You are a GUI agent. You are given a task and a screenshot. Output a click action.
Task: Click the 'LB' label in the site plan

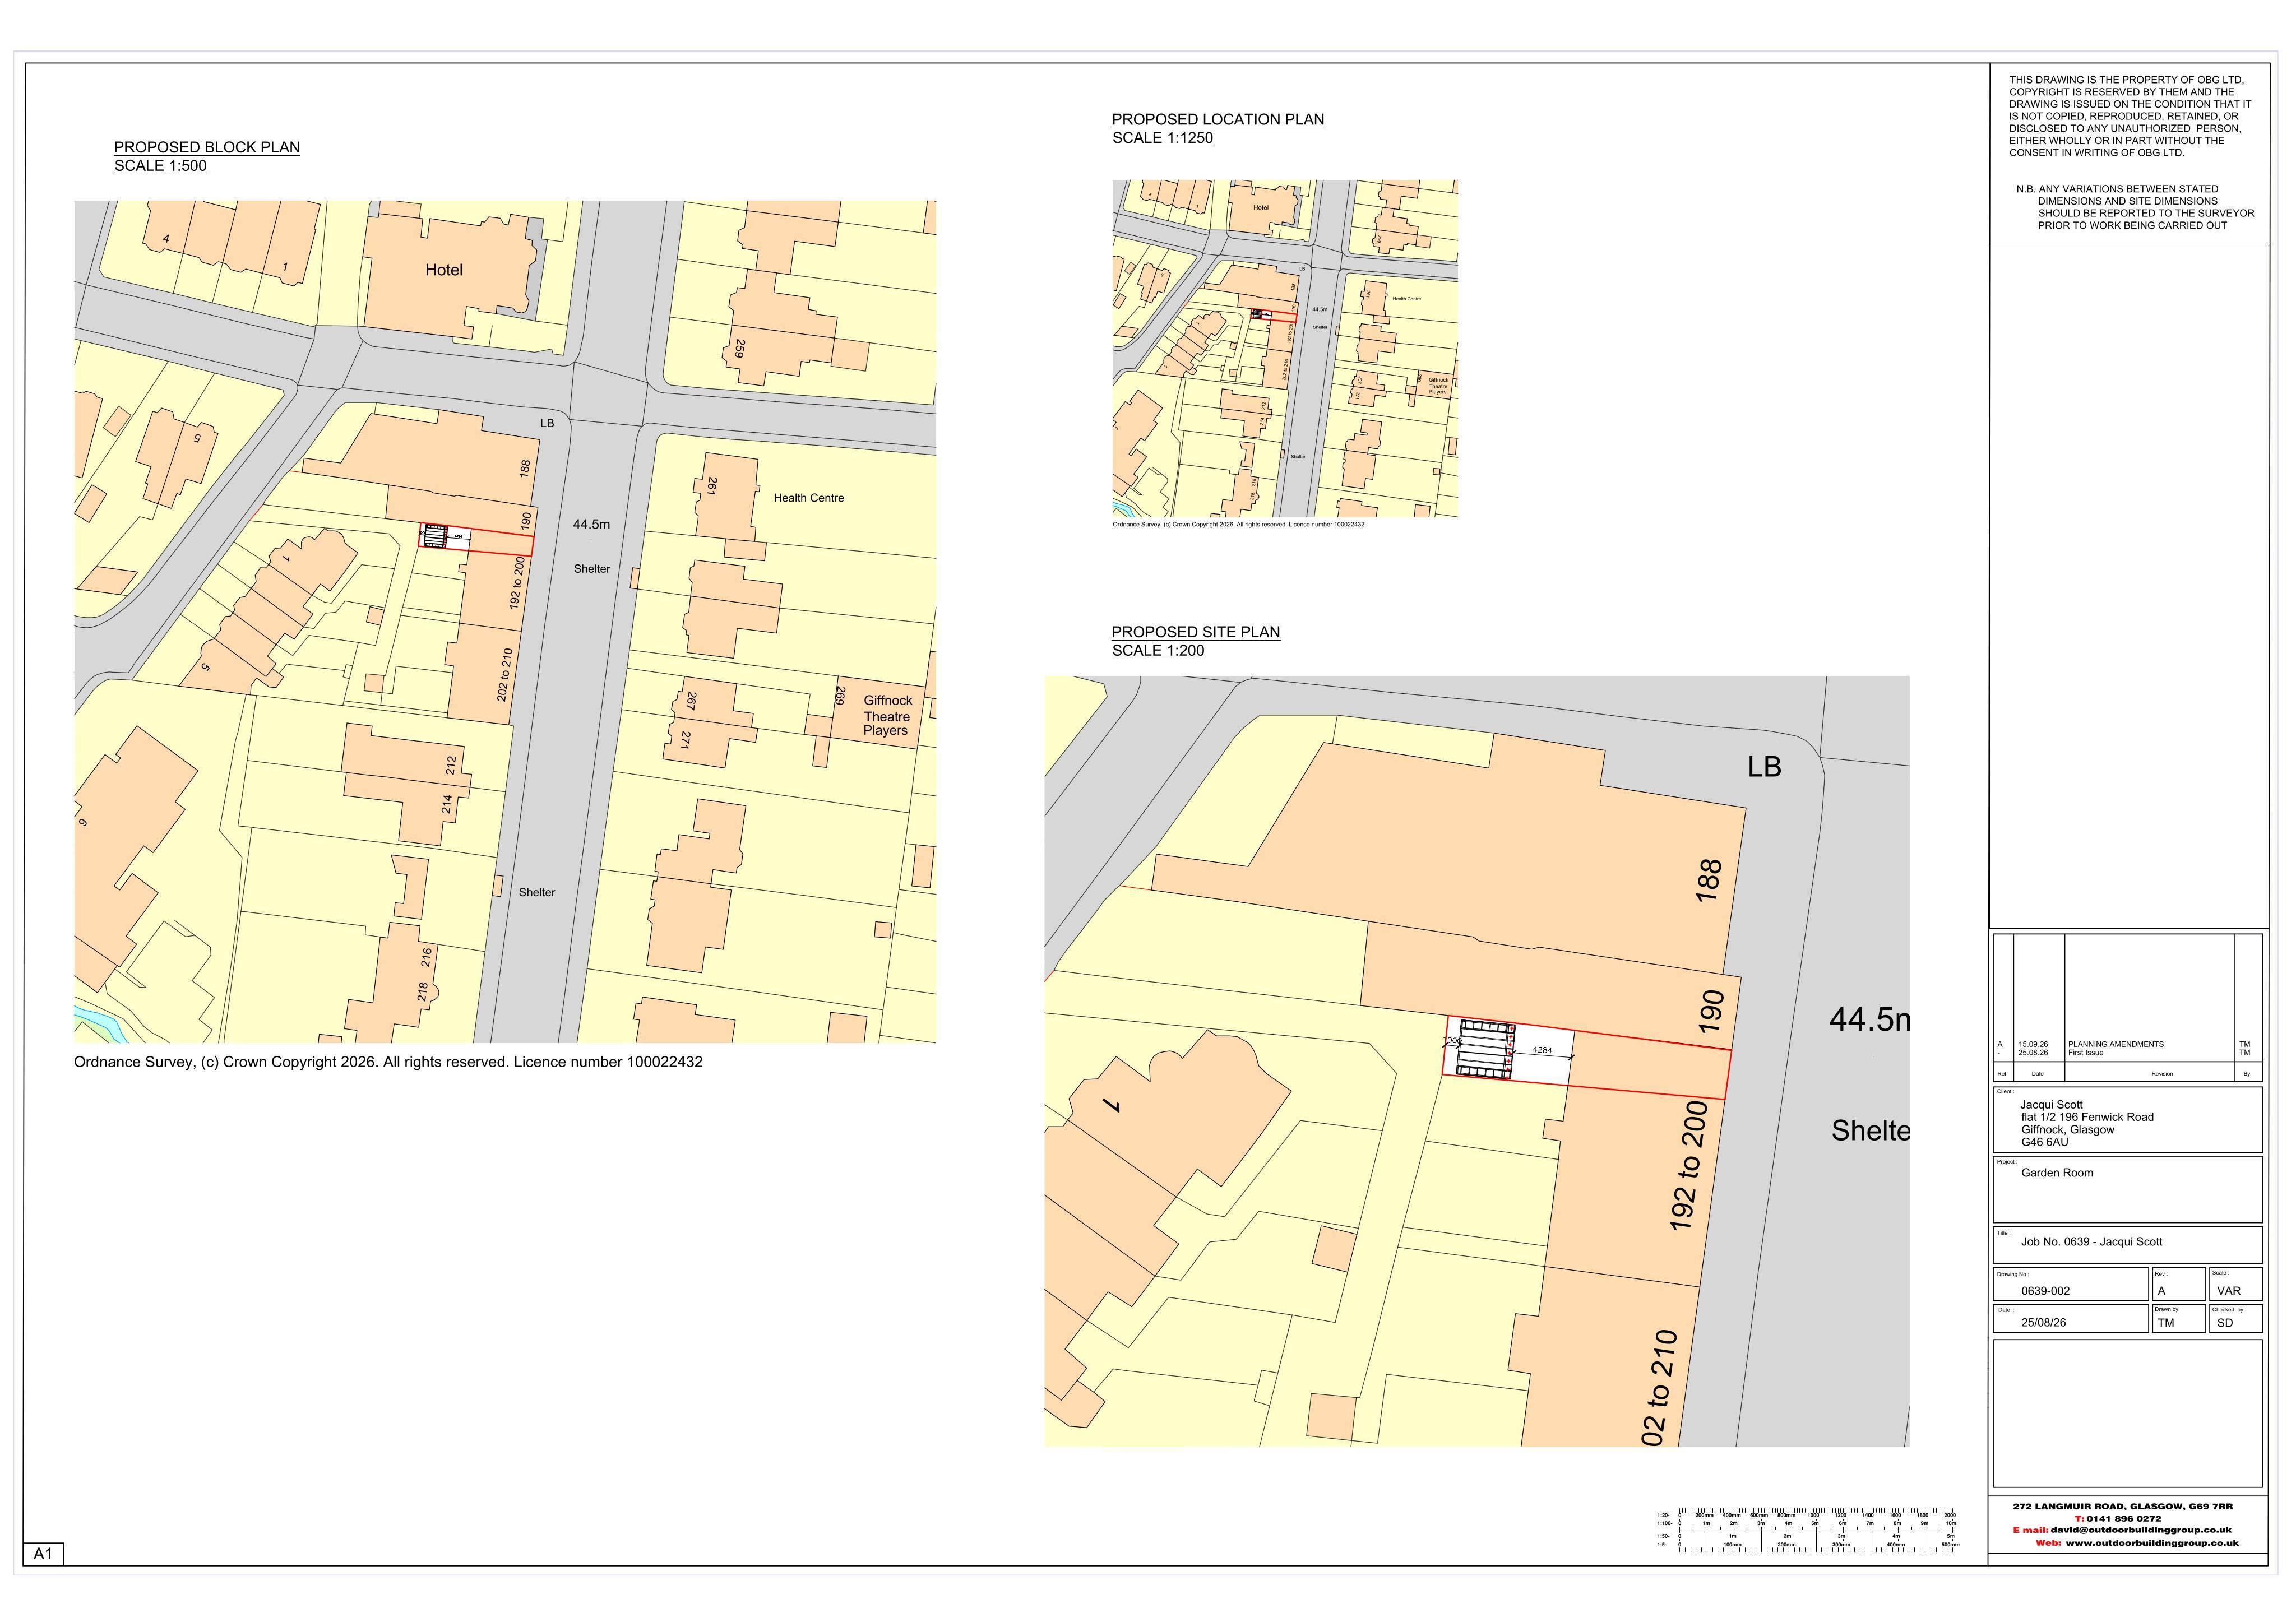click(x=1764, y=767)
